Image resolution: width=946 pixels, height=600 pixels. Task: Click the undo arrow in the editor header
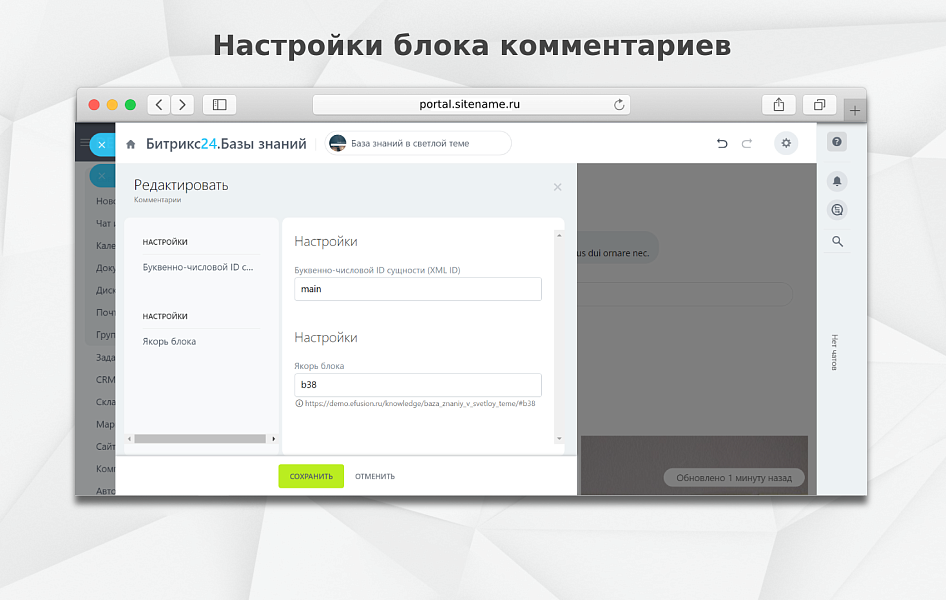tap(722, 143)
